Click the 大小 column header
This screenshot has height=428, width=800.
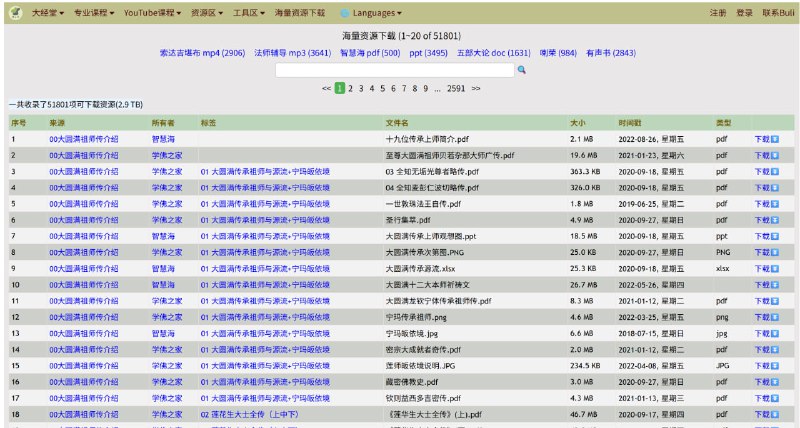click(x=578, y=123)
